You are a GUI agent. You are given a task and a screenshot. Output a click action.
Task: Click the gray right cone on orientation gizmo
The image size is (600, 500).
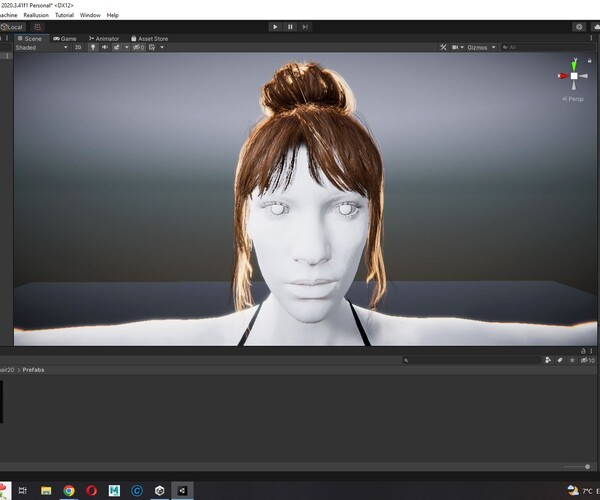tap(584, 76)
